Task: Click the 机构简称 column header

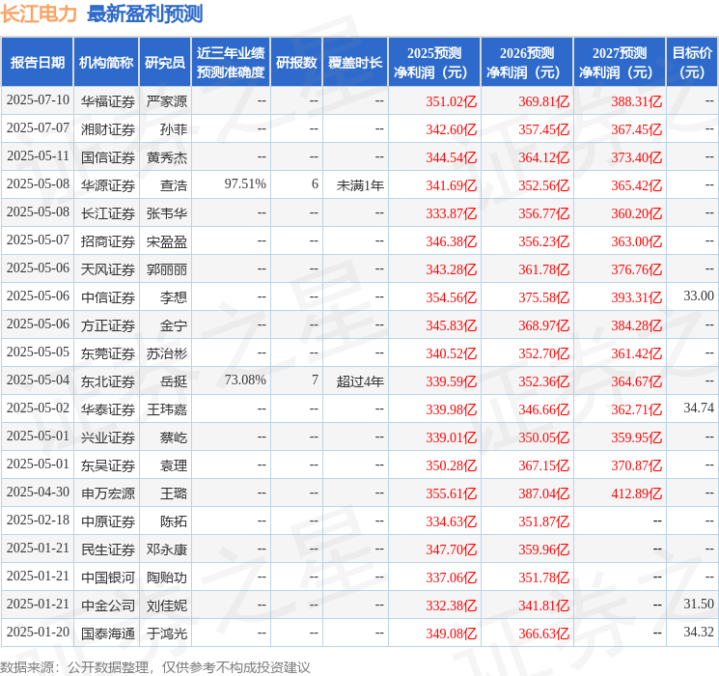Action: click(106, 62)
